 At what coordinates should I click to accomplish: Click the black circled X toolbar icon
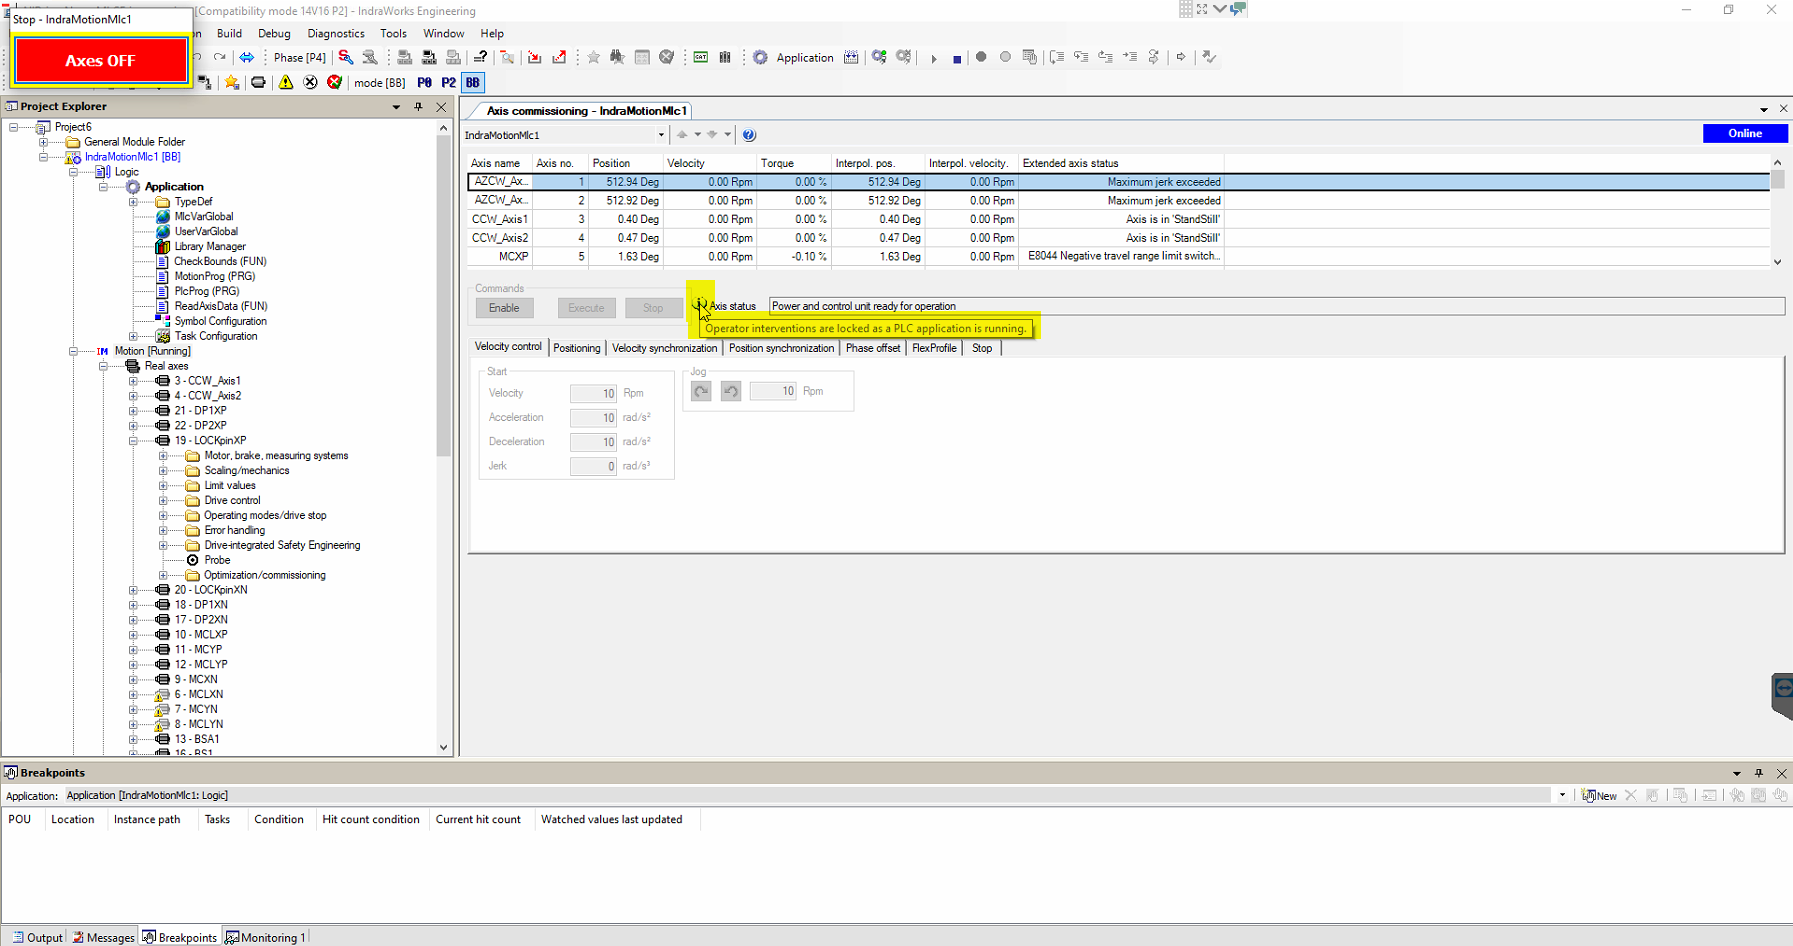(x=311, y=83)
